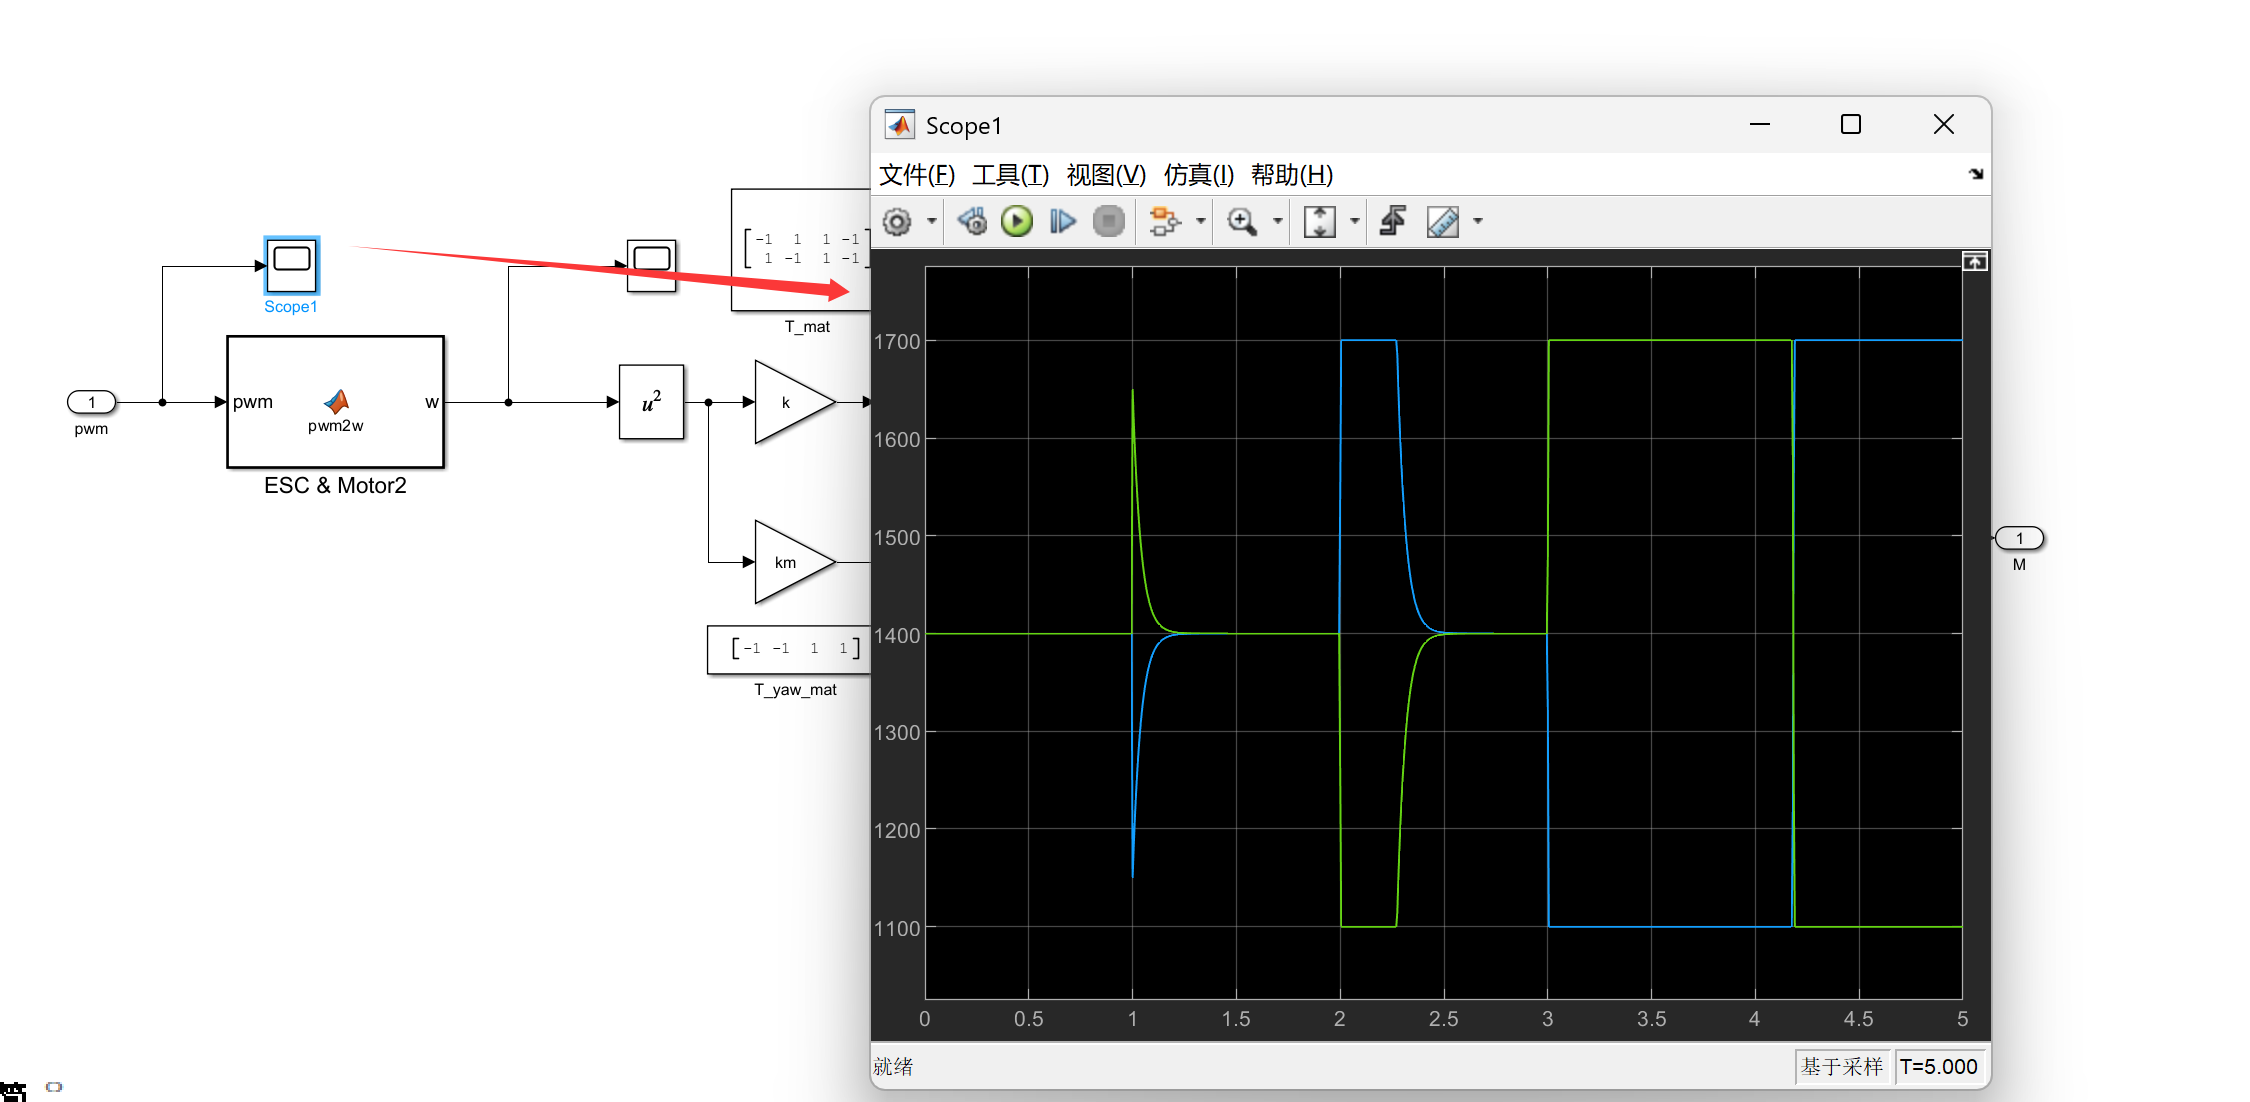Open the 文件(F) menu

(916, 175)
